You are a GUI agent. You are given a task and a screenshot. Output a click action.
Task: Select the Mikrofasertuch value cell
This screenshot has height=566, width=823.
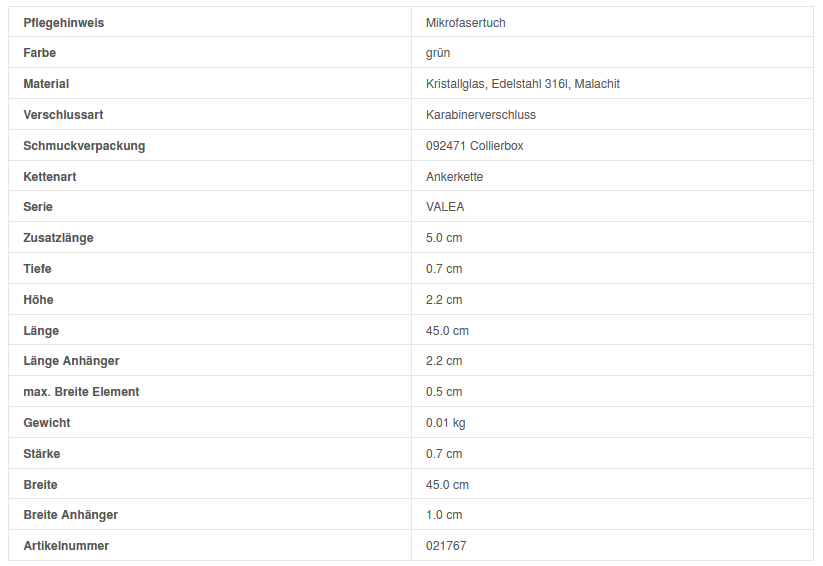465,22
